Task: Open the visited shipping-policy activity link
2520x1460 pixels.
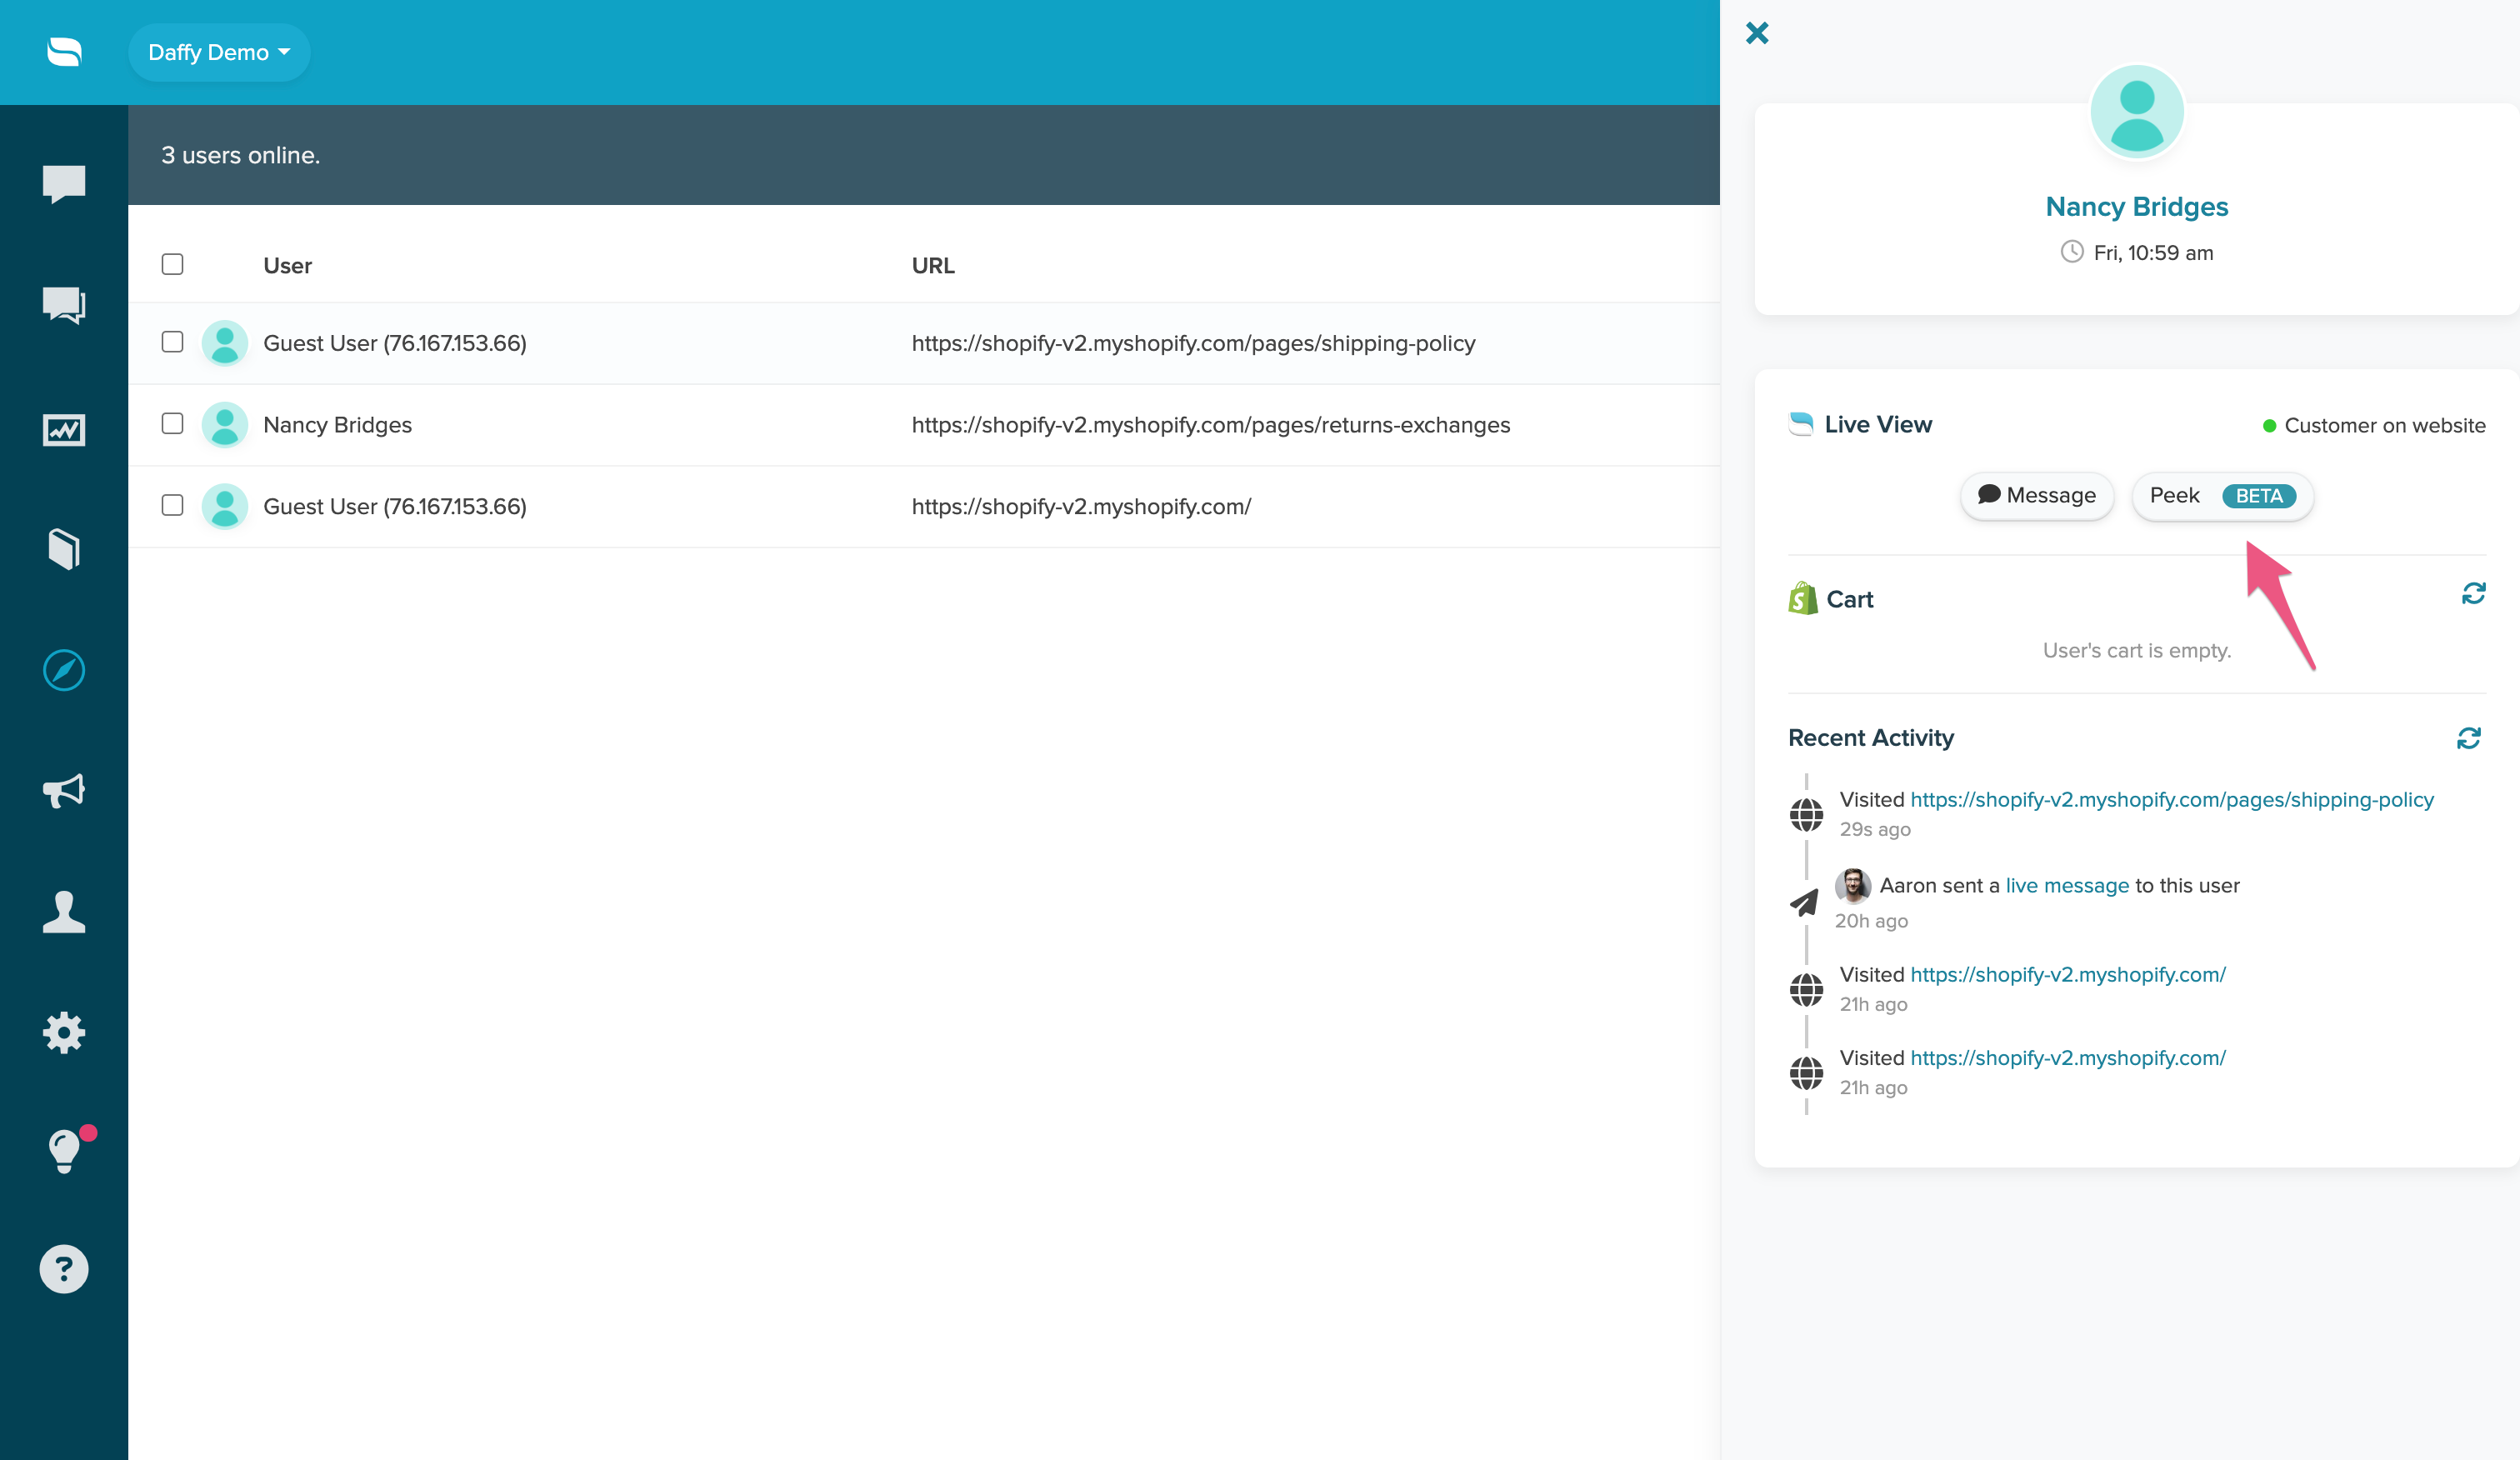Action: click(x=2172, y=800)
